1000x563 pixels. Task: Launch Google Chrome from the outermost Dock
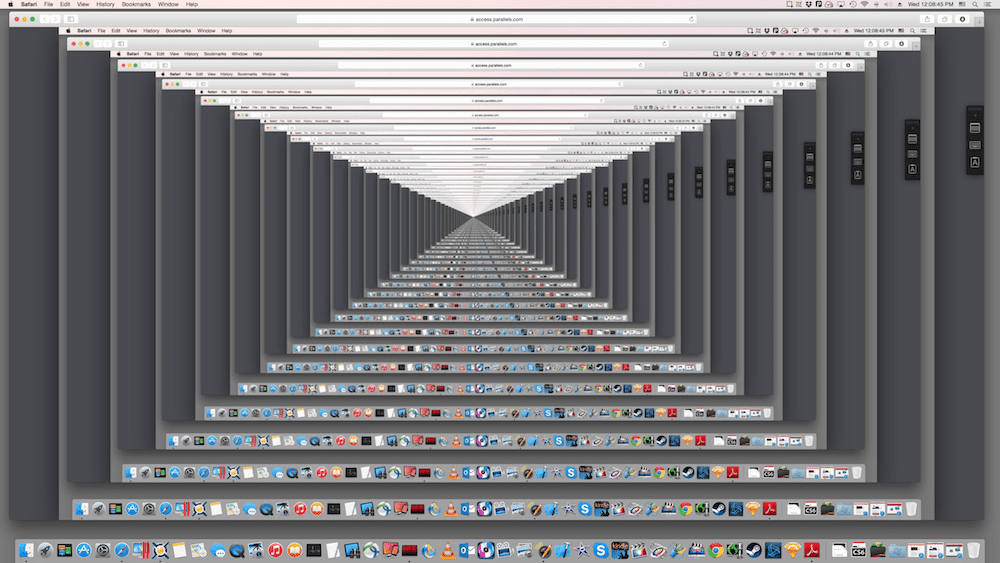click(716, 550)
